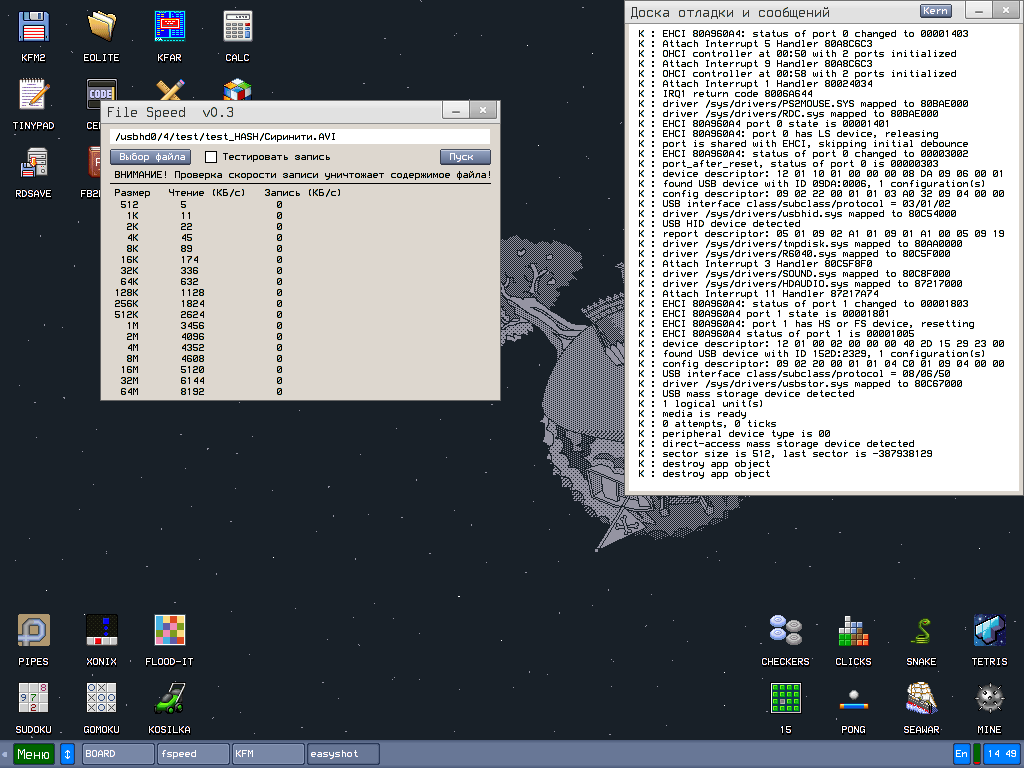Launch the RDSAVE ramdisk save tool
Screen dimensions: 1024x768
coord(33,163)
